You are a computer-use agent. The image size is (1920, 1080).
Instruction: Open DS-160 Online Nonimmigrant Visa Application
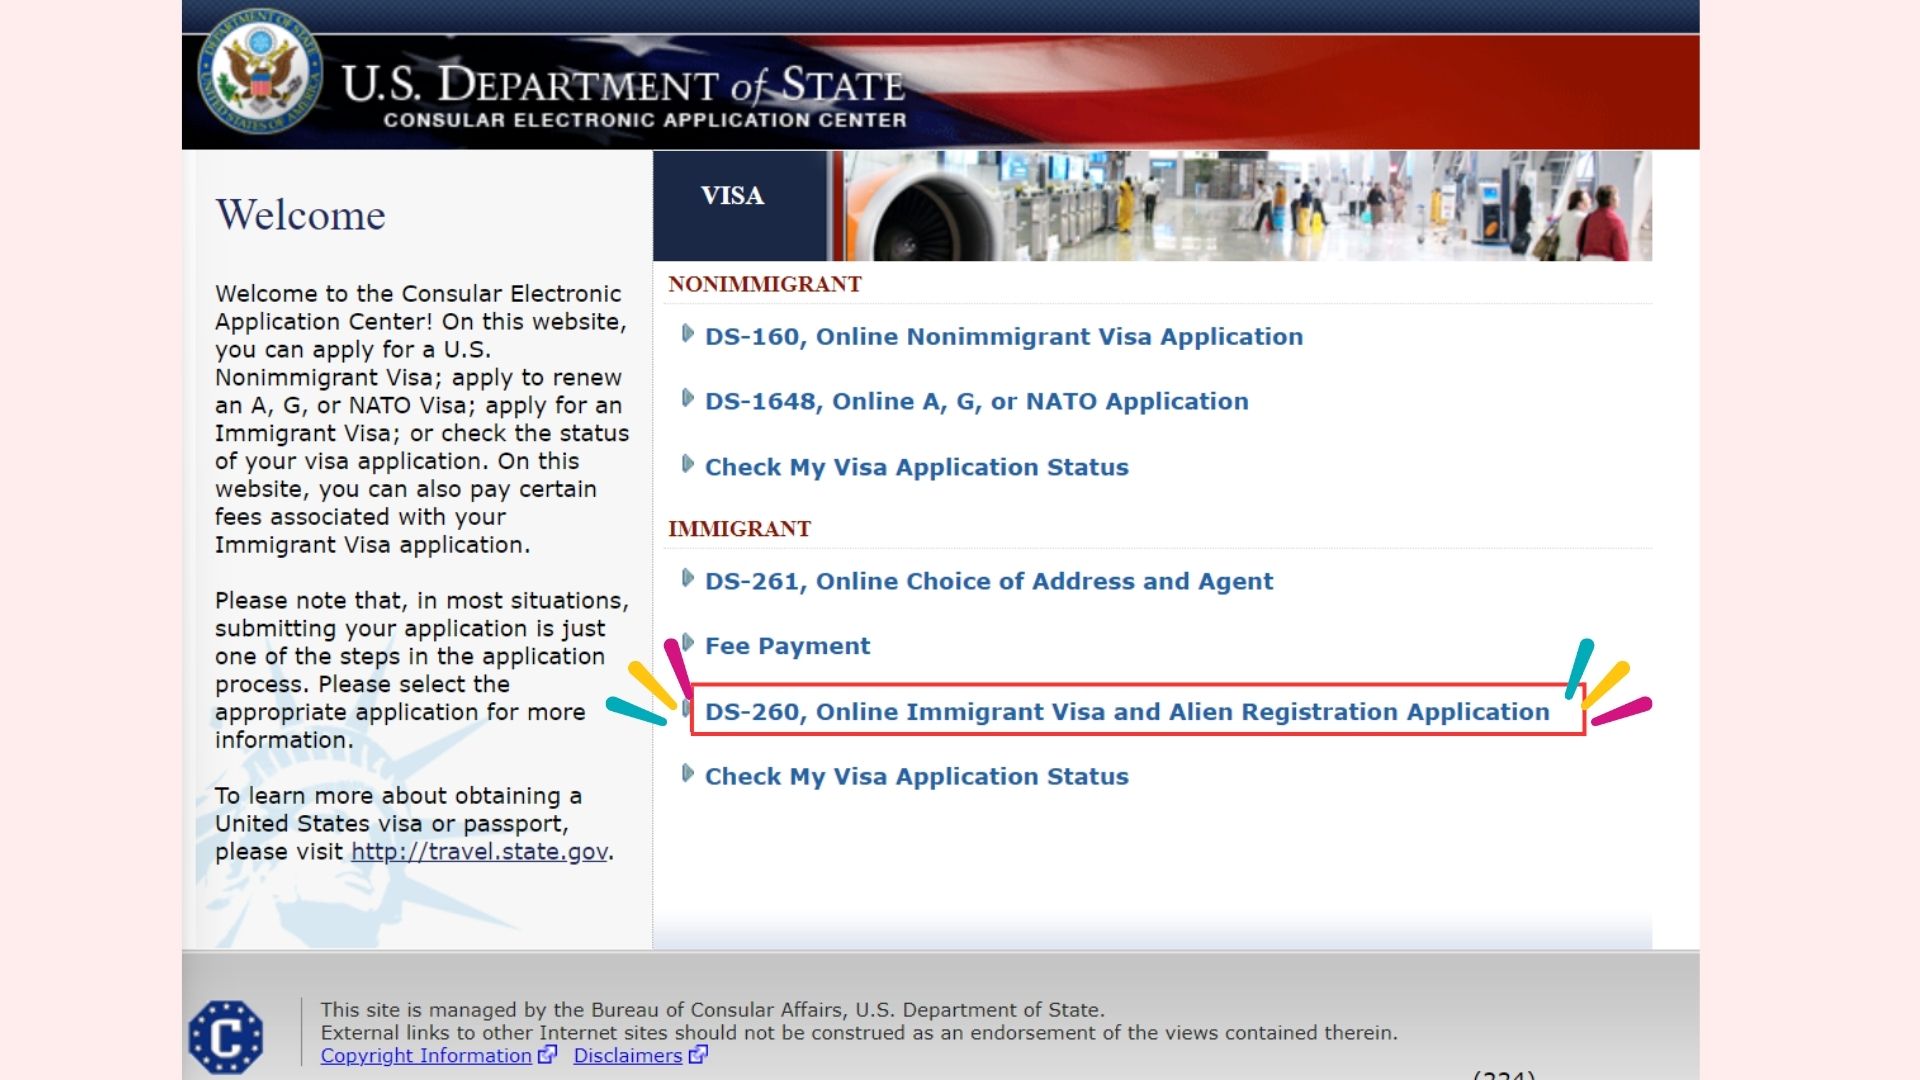[1004, 337]
